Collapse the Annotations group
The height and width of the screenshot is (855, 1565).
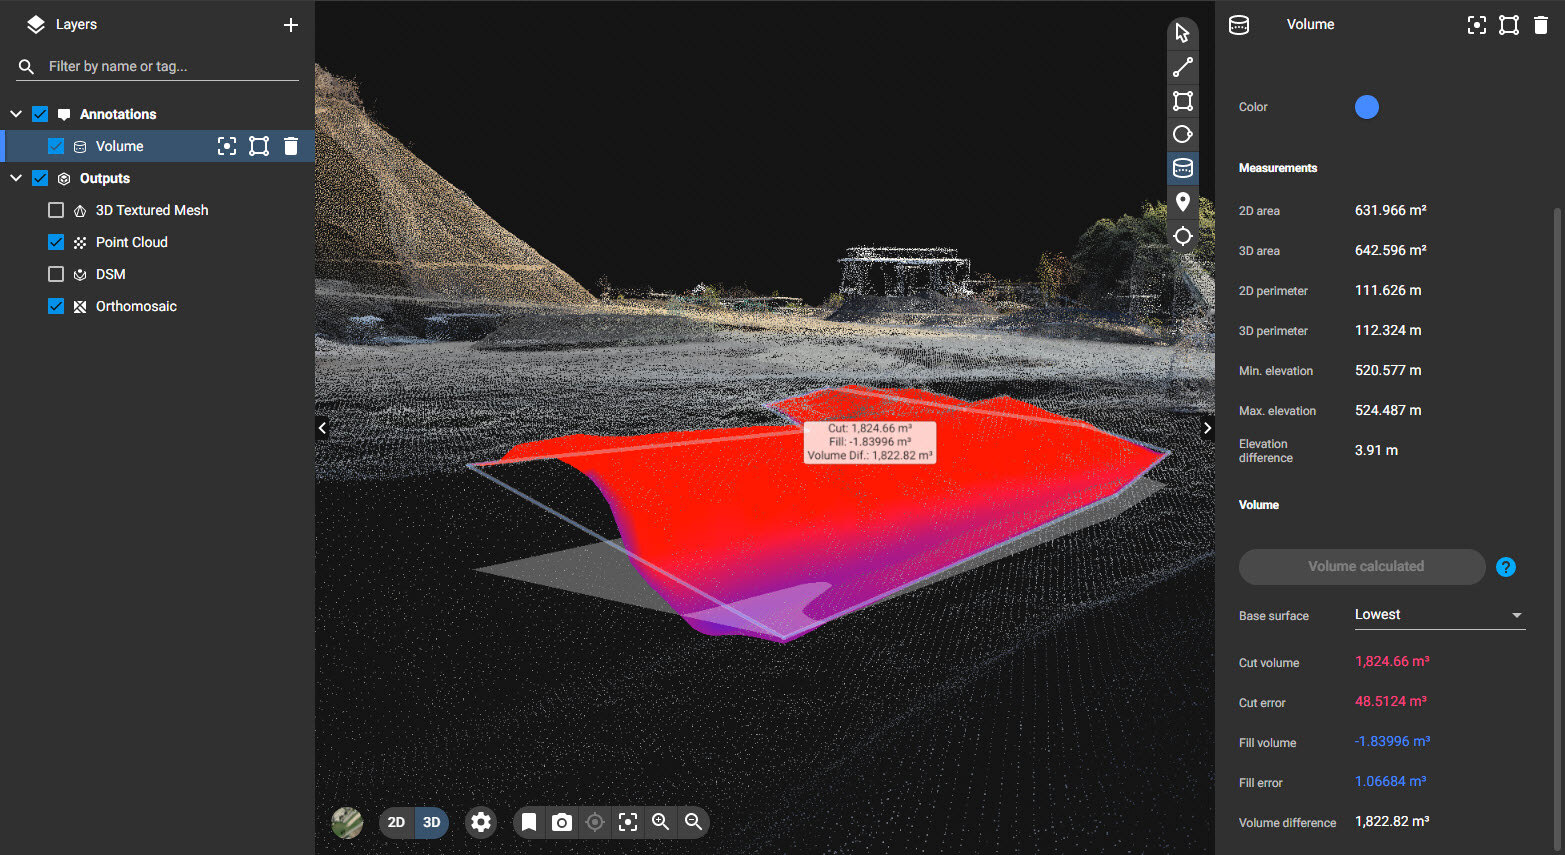coord(16,114)
